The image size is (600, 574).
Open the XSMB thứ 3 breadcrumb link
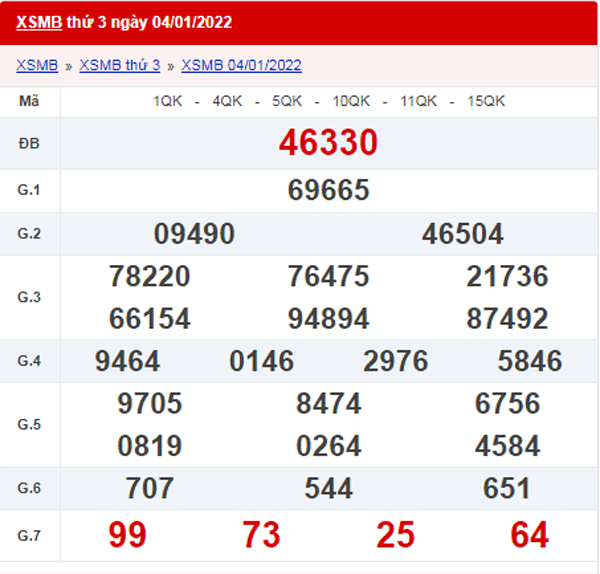[119, 66]
